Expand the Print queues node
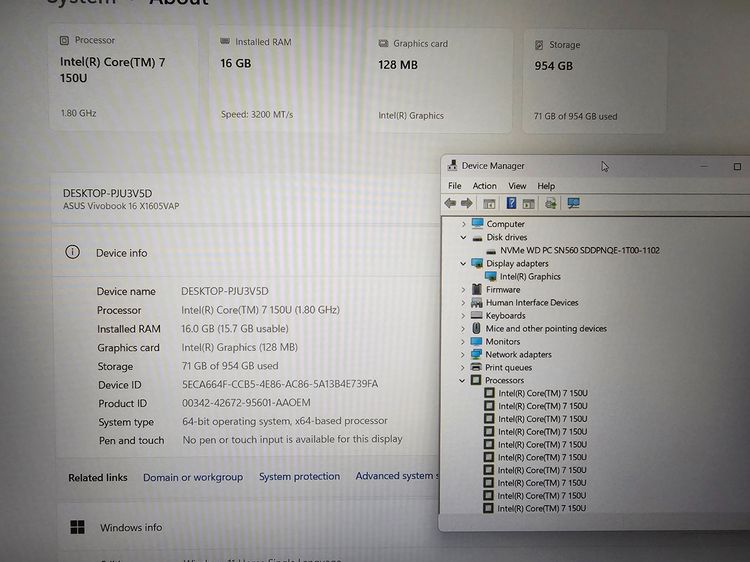The image size is (750, 562). click(x=463, y=367)
